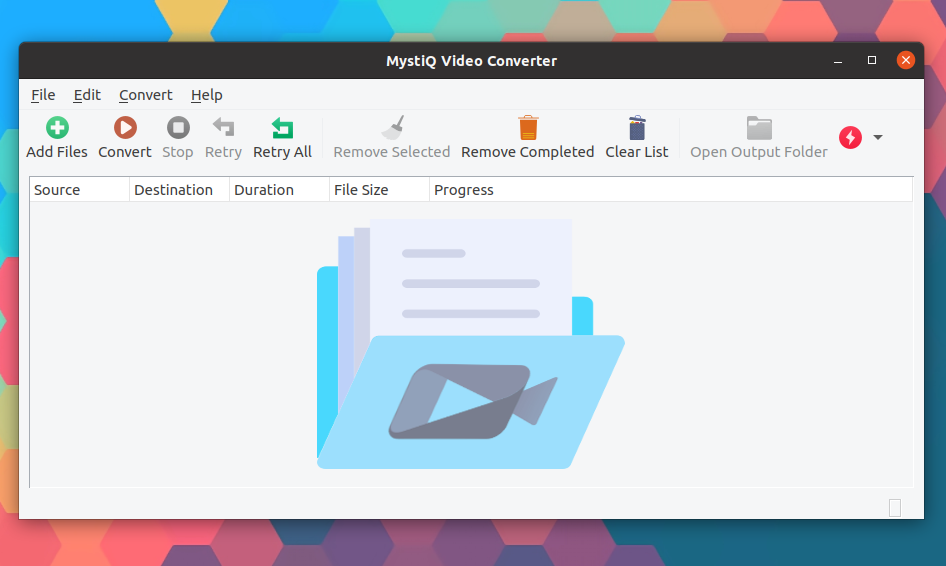Click the Progress column header
Screen dimensions: 946x566
pyautogui.click(x=671, y=190)
